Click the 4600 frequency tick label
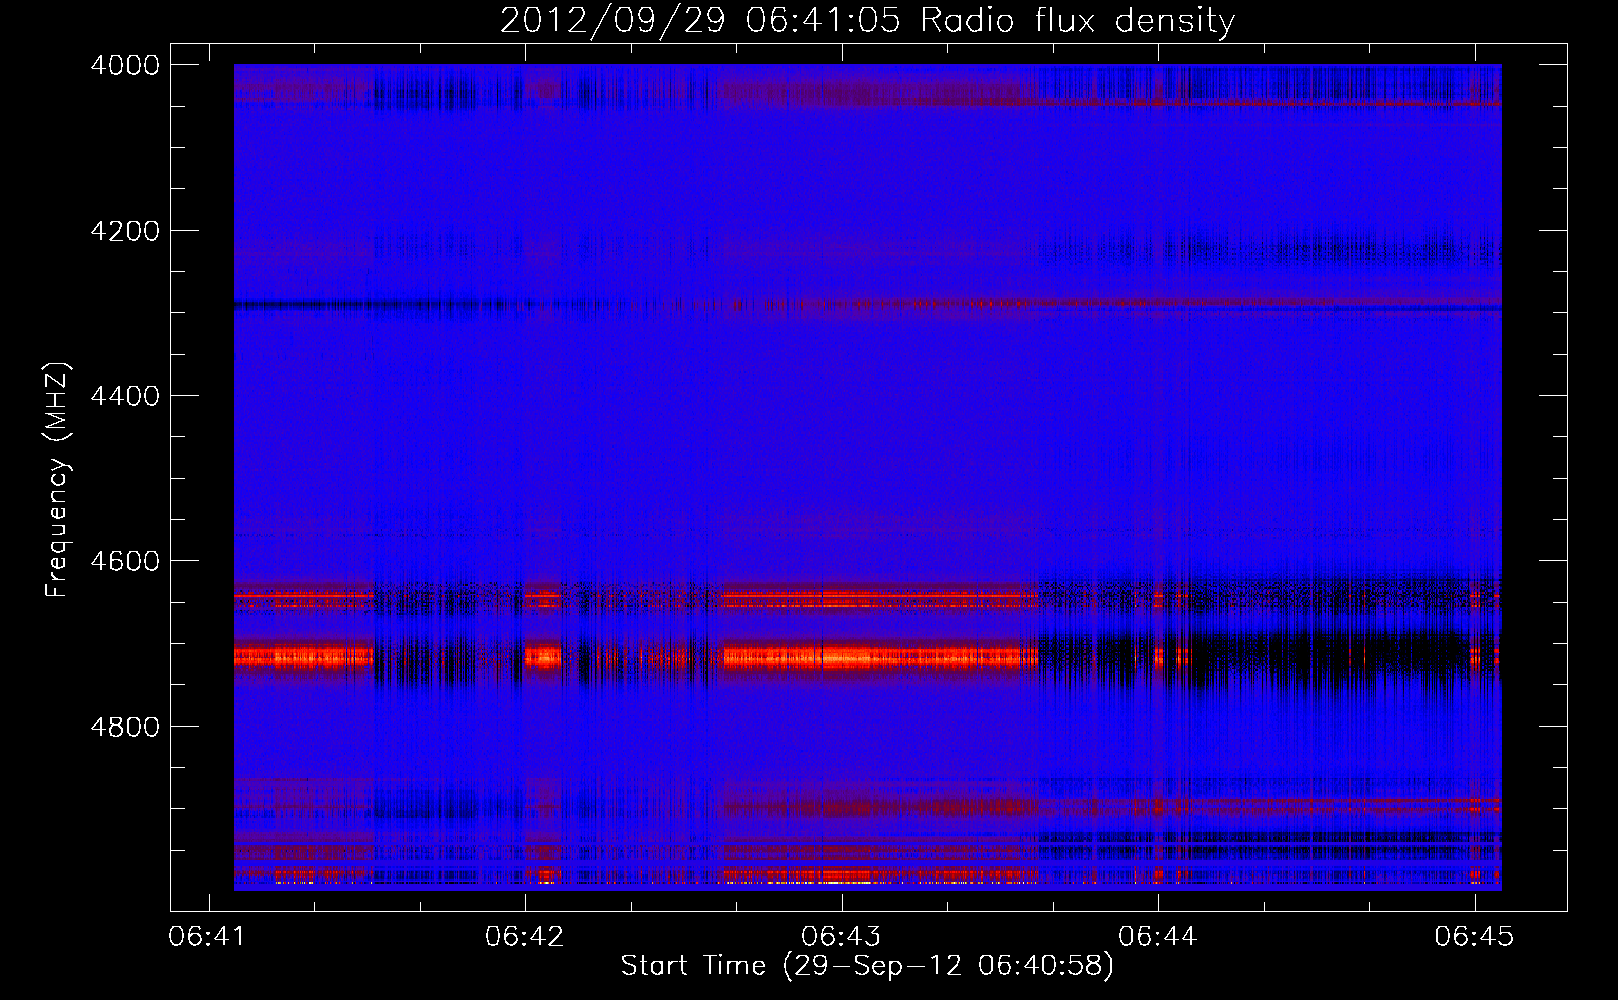 point(125,561)
